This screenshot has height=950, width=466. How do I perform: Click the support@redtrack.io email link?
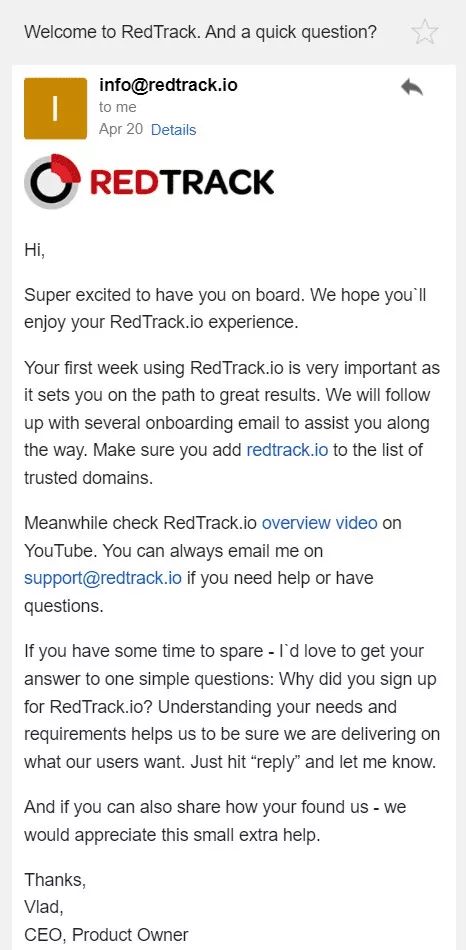(103, 578)
